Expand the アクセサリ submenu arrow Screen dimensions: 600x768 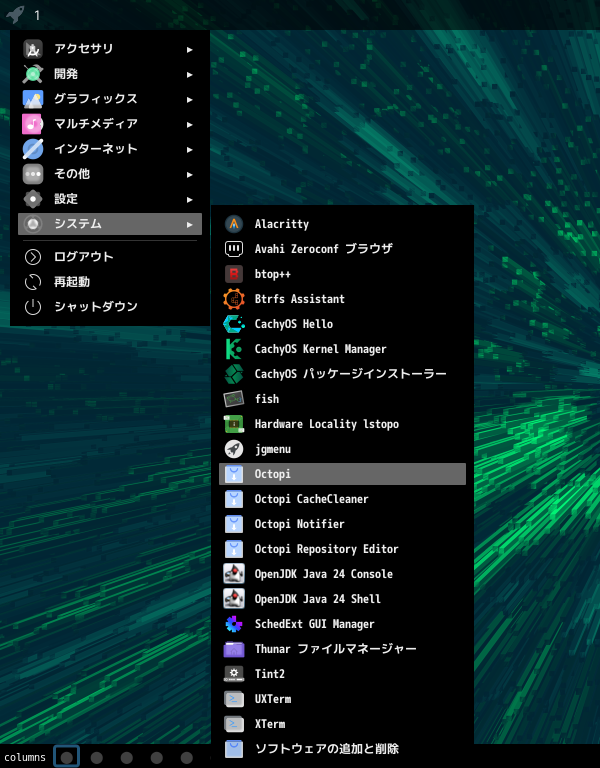[x=190, y=49]
